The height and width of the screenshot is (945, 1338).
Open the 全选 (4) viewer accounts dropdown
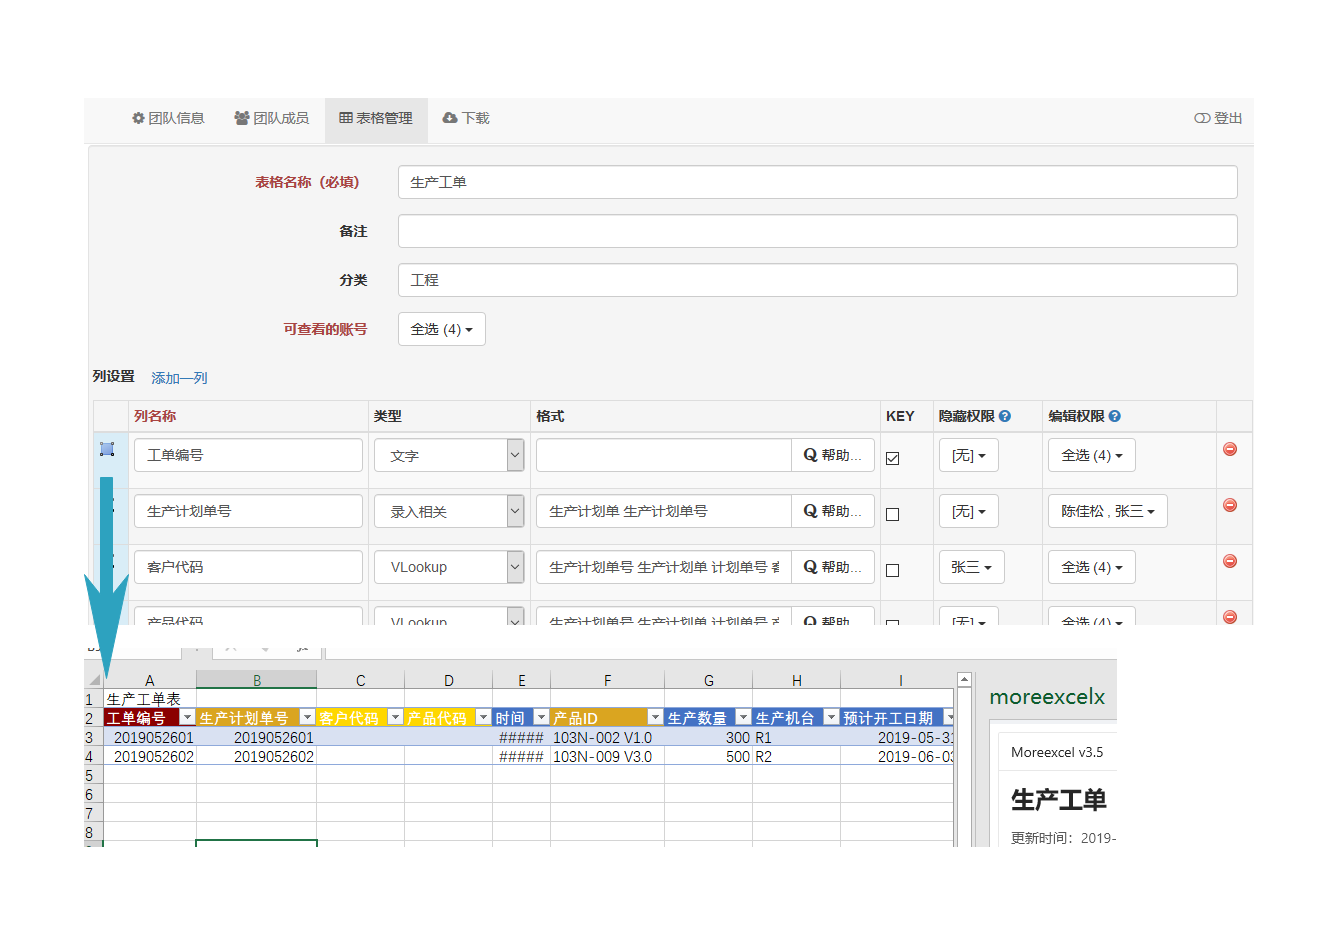pos(441,328)
